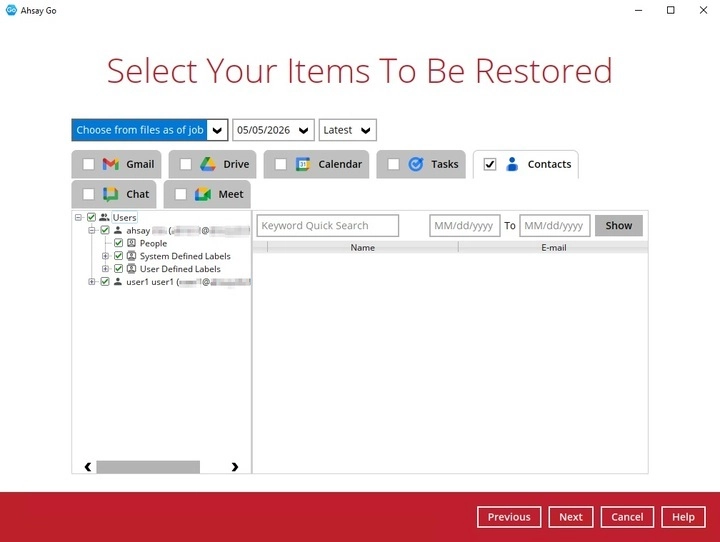Viewport: 720px width, 542px height.
Task: Click the start date MM/dd/yyyy field
Action: 465,226
